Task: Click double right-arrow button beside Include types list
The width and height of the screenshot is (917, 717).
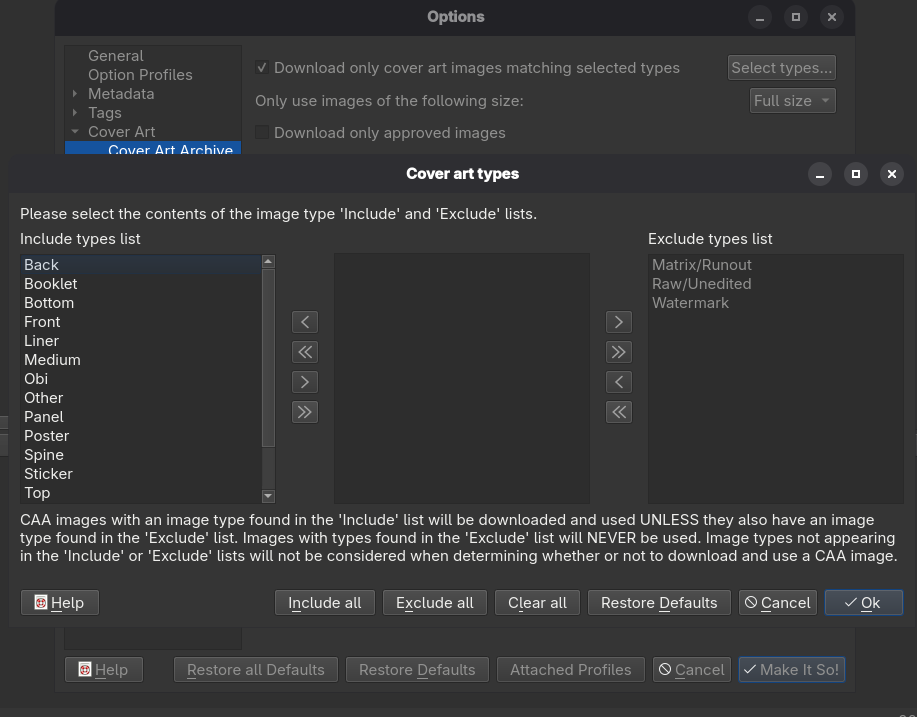Action: pos(305,412)
